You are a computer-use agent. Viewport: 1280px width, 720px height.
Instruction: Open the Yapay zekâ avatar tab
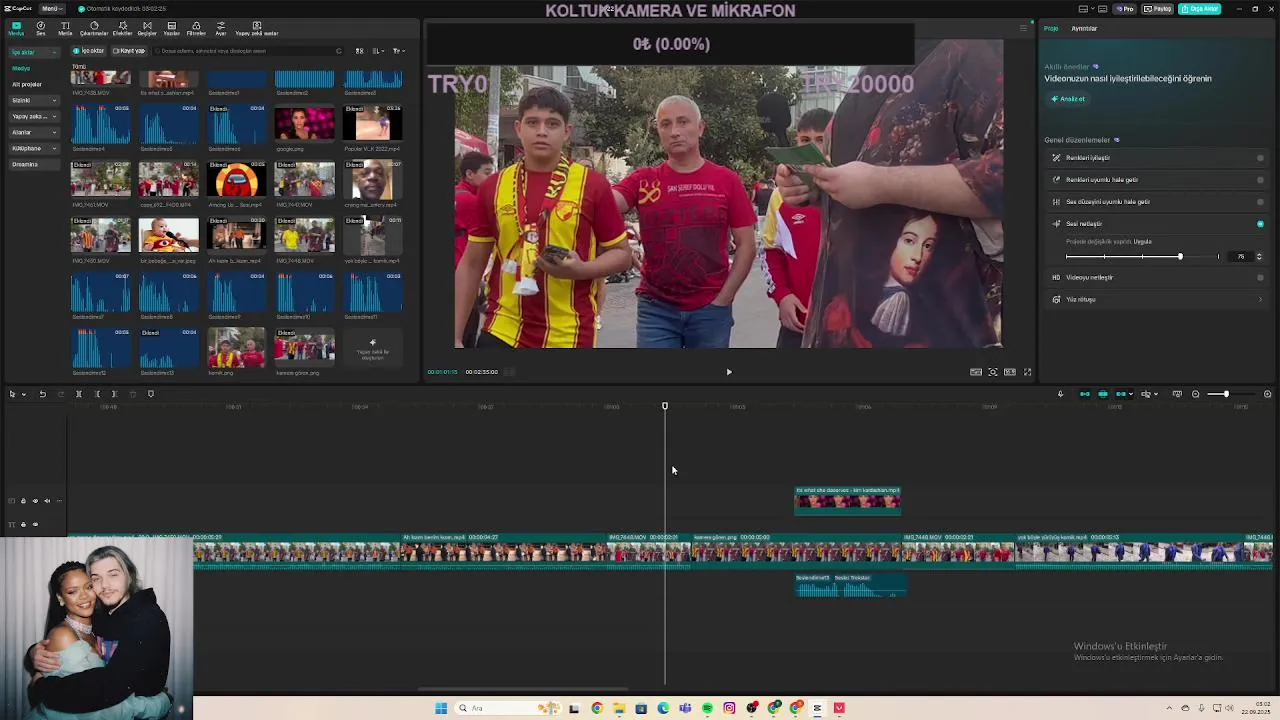[256, 28]
